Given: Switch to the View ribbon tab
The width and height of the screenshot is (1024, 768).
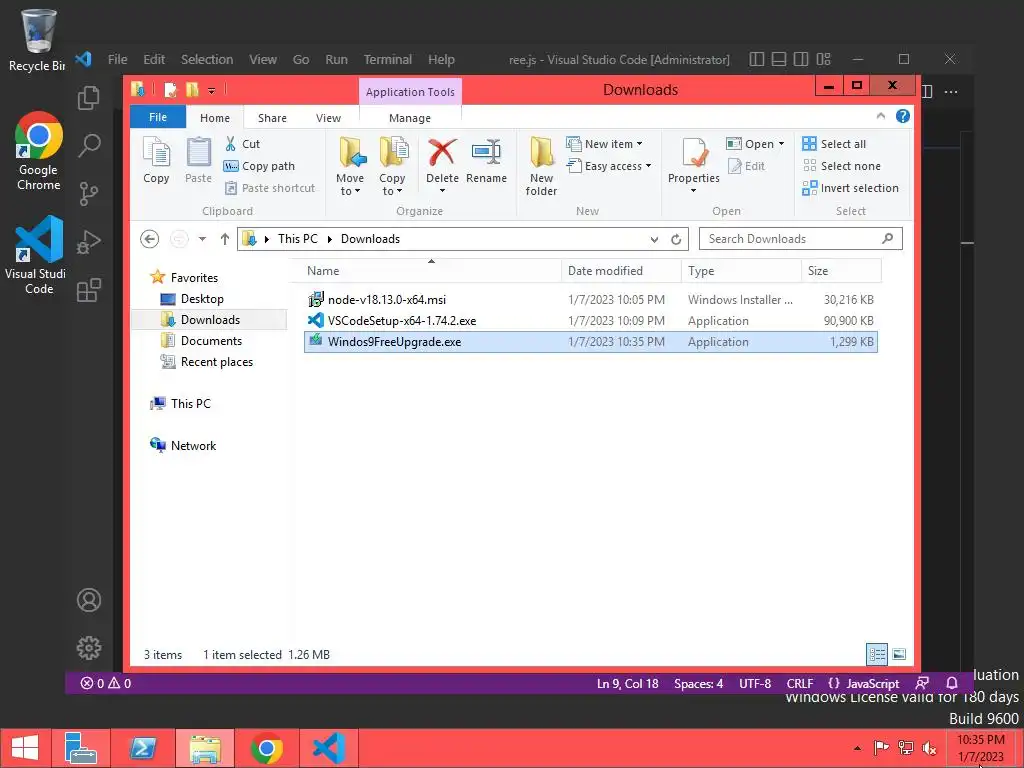Looking at the screenshot, I should pyautogui.click(x=328, y=118).
